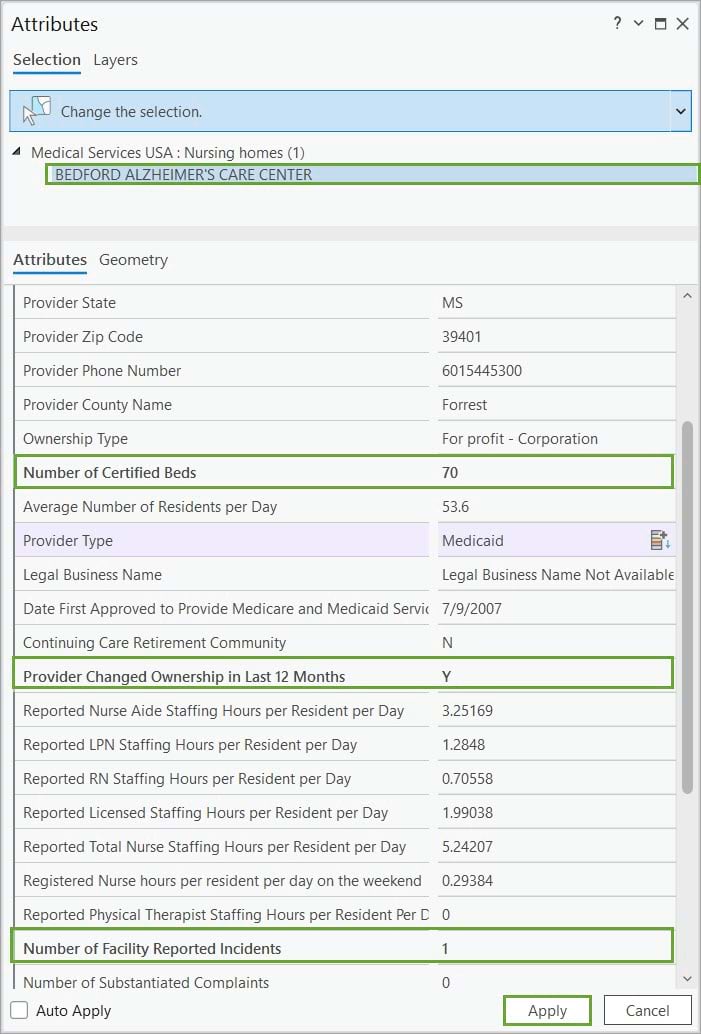Click the scrollbar down arrow
This screenshot has width=701, height=1034.
[686, 979]
